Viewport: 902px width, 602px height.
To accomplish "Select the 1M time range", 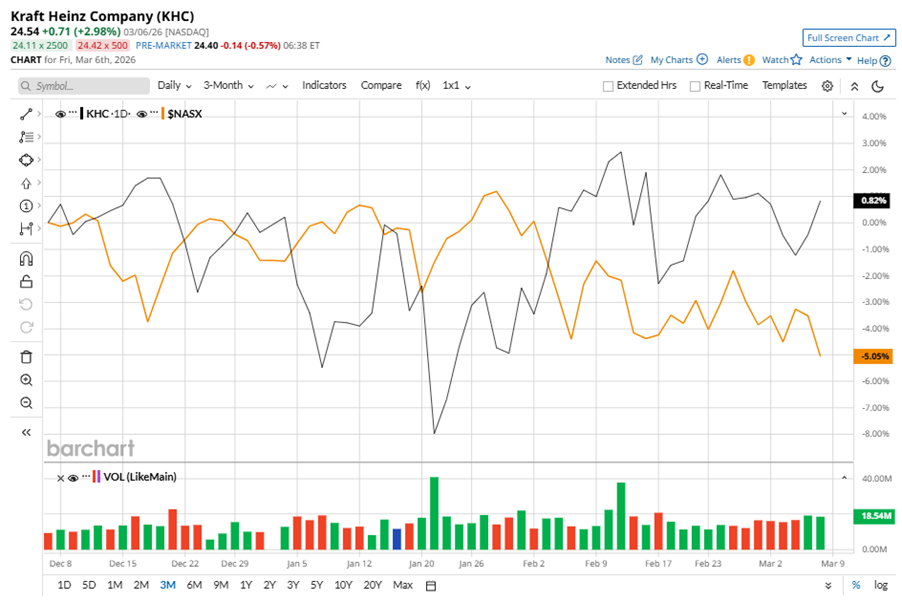I will 114,585.
